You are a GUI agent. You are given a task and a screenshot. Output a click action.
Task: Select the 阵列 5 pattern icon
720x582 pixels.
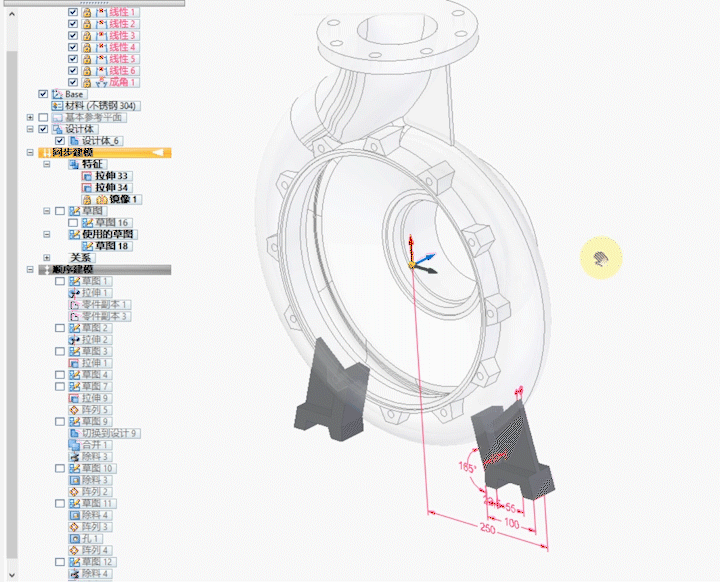74,410
